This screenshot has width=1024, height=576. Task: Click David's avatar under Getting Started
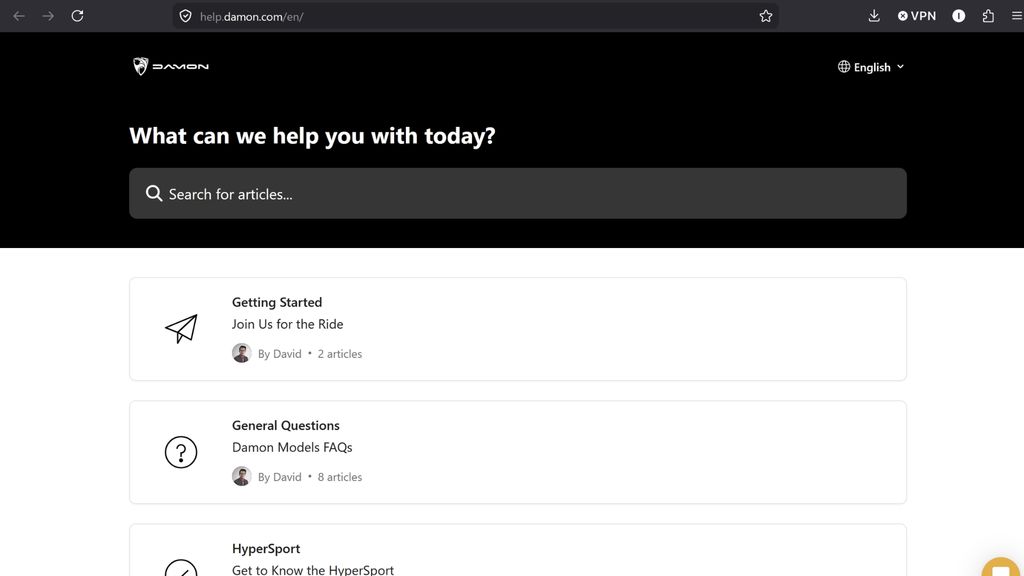(x=241, y=353)
